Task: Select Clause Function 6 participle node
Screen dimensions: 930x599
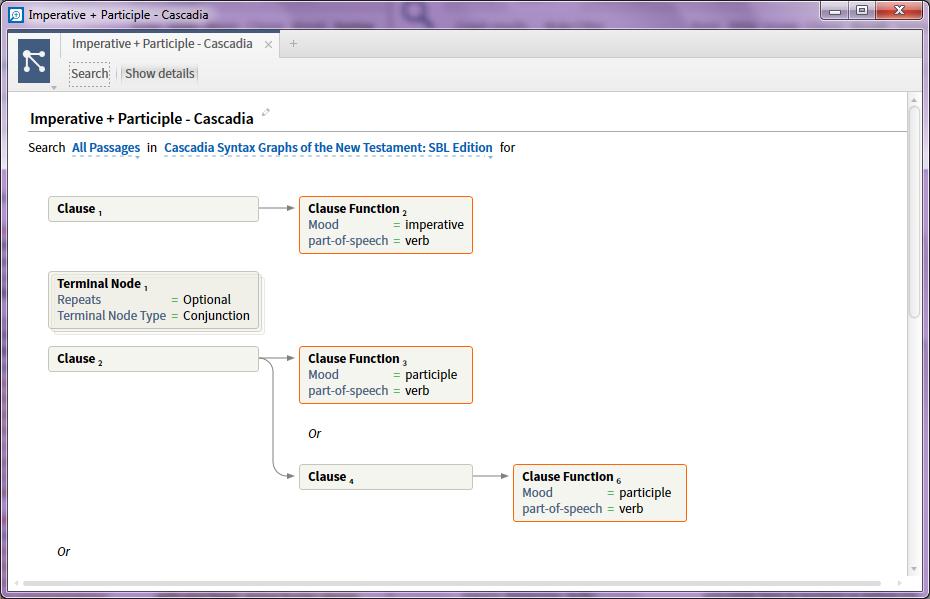Action: click(599, 493)
